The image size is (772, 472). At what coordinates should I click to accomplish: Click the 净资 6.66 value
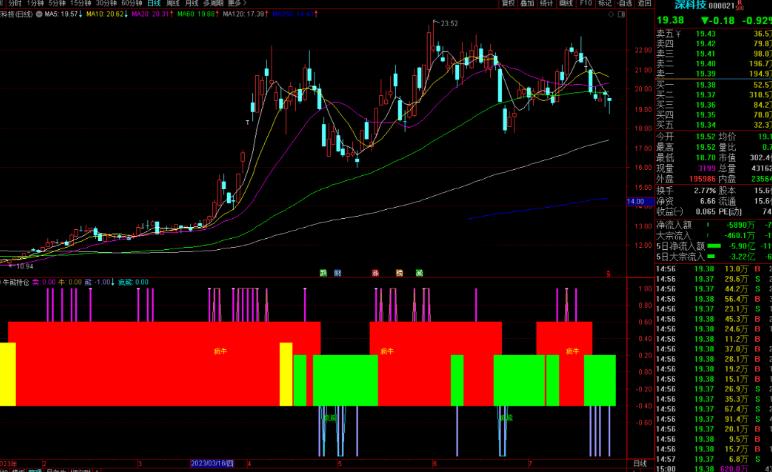click(x=708, y=201)
